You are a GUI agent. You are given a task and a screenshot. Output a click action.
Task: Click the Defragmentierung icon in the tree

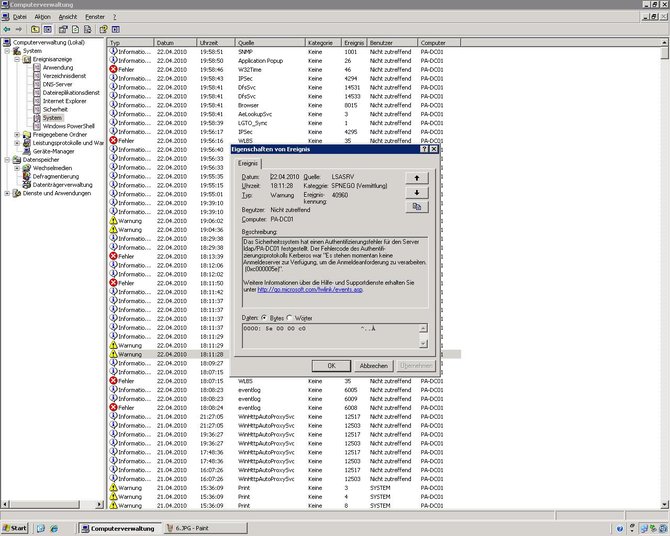pyautogui.click(x=26, y=176)
